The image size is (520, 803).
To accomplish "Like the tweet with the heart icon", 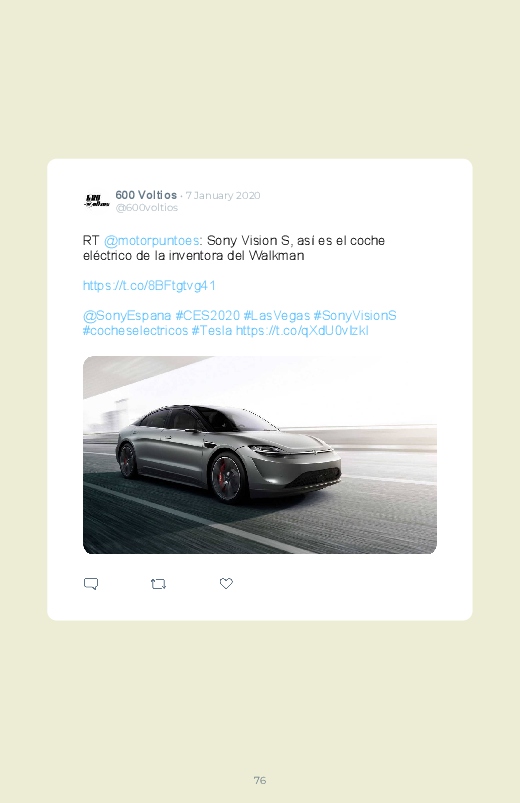I will click(x=226, y=583).
